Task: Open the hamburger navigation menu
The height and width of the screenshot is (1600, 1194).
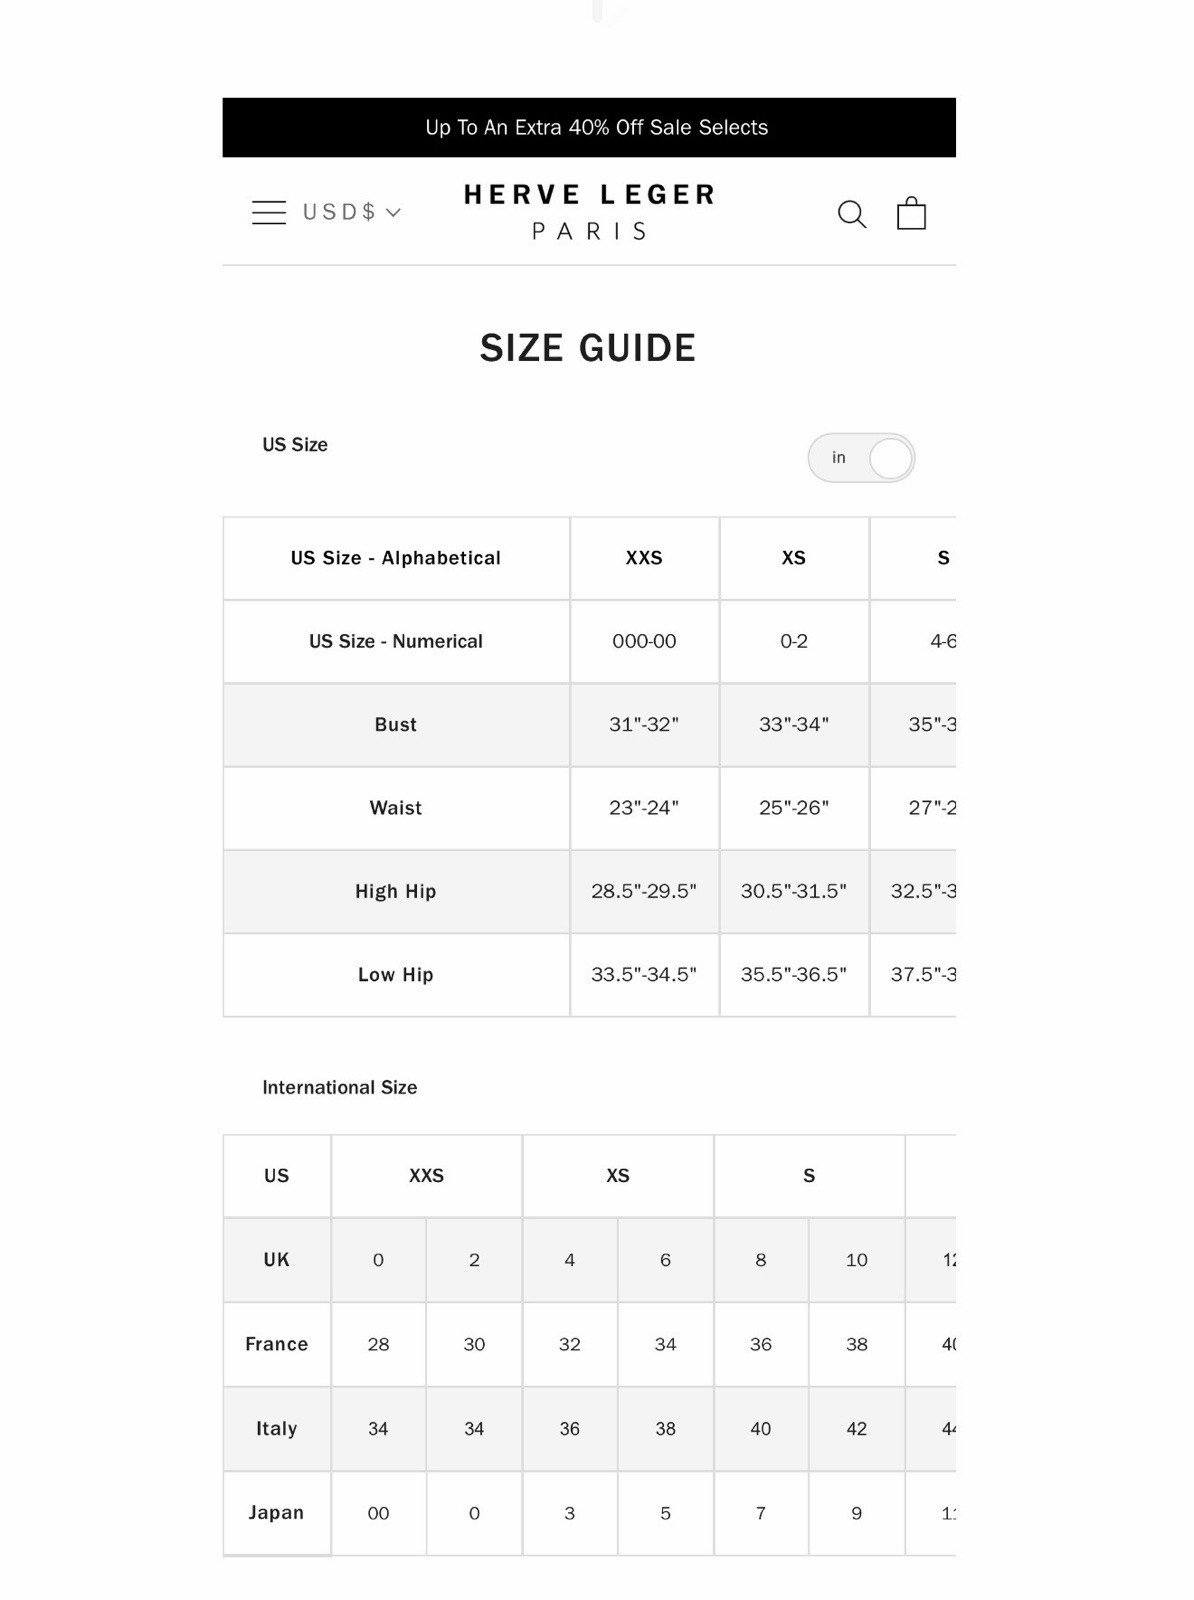Action: point(268,212)
